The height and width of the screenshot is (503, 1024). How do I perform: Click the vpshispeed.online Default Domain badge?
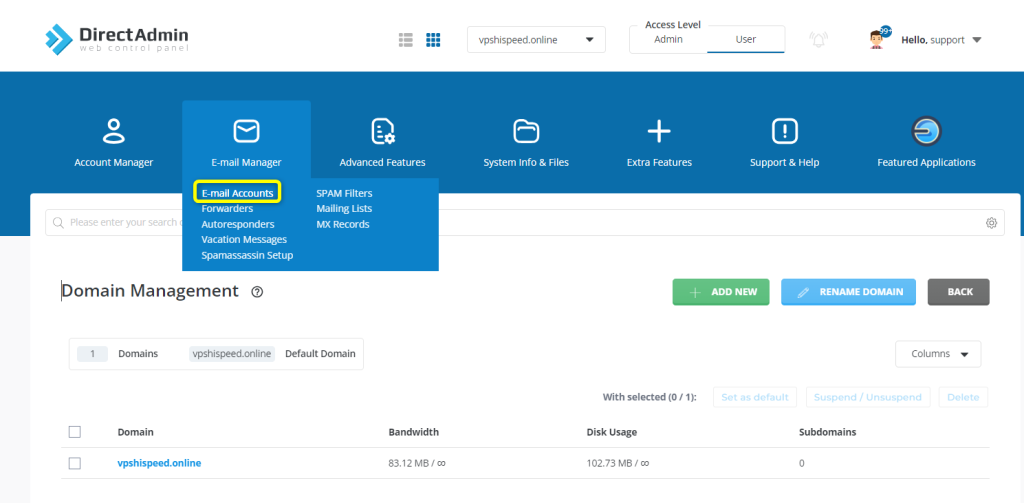click(232, 354)
